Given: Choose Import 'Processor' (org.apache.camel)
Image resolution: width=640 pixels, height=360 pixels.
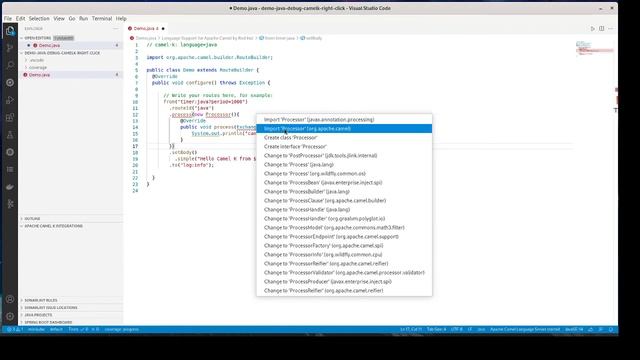Looking at the screenshot, I should pos(344,129).
